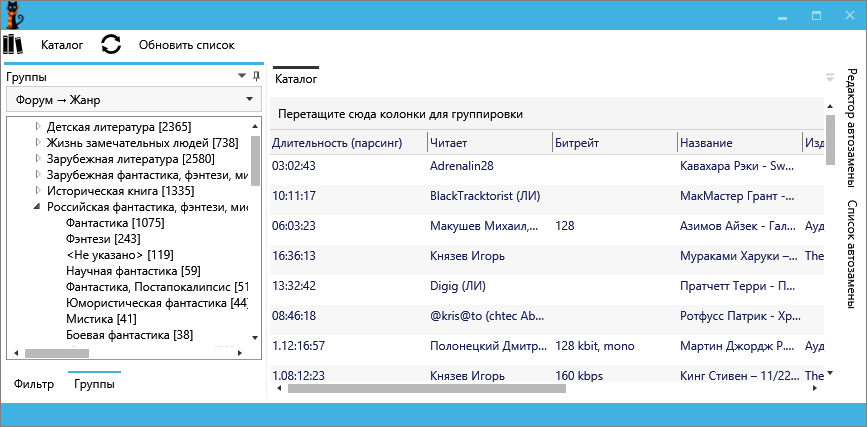The image size is (867, 427).
Task: Select Мистика [41] item
Action: pyautogui.click(x=101, y=319)
